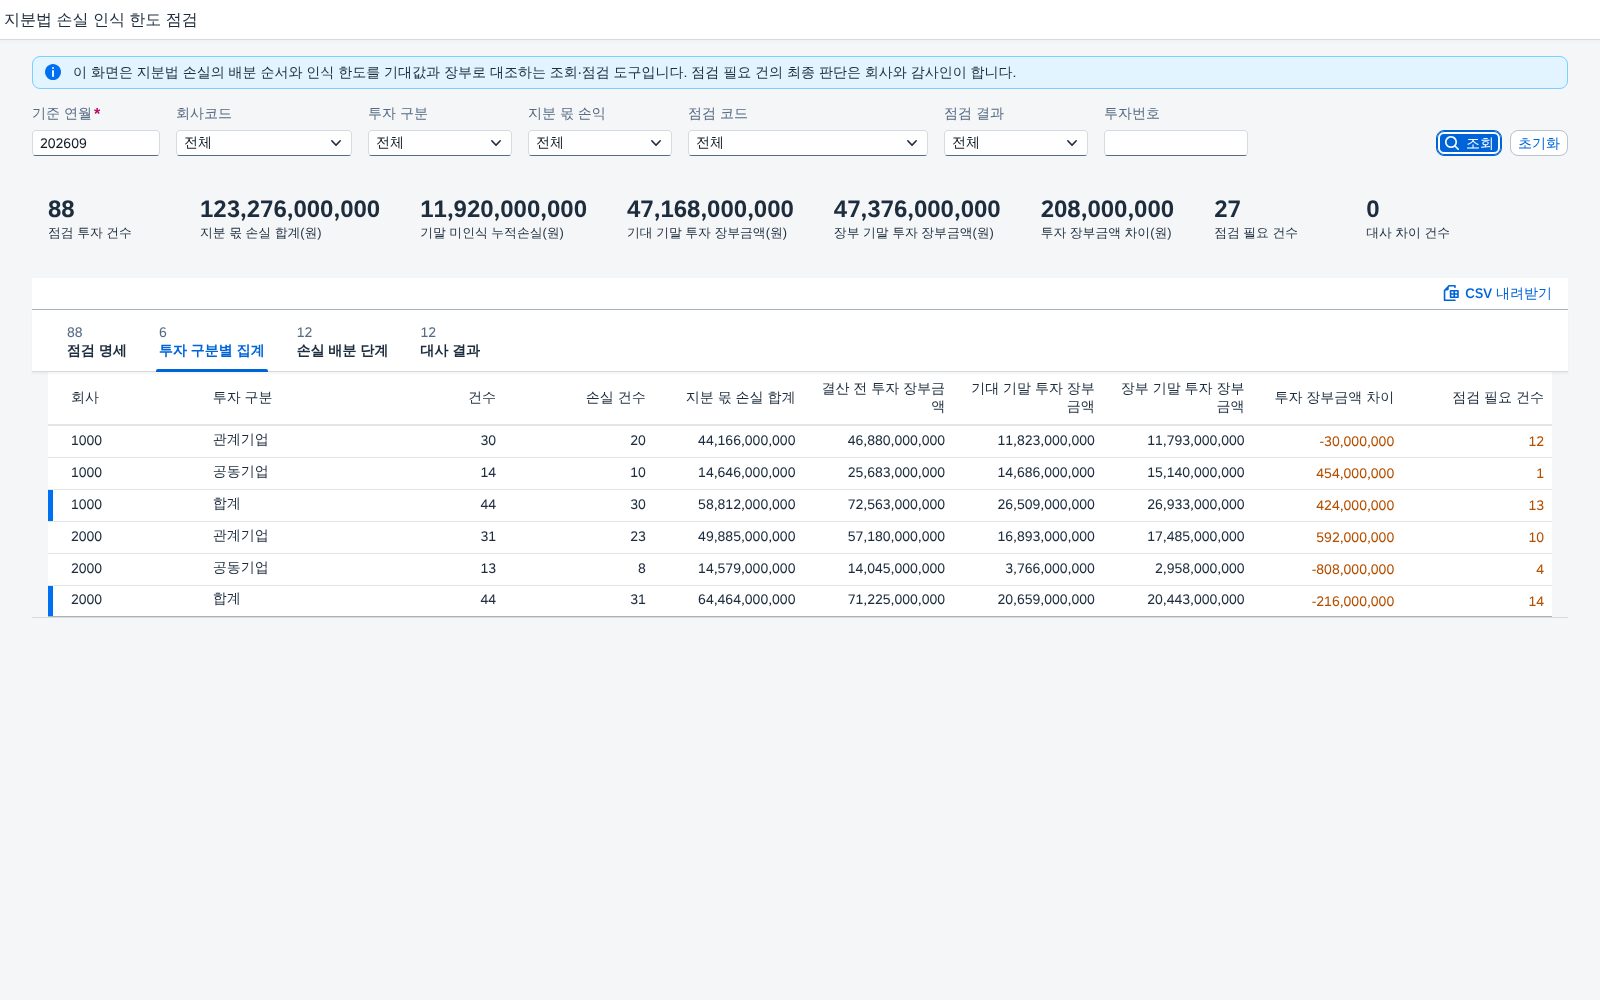Viewport: 1600px width, 1000px height.
Task: Click the 15,140,000,000 ledger carrying cell
Action: (1196, 472)
